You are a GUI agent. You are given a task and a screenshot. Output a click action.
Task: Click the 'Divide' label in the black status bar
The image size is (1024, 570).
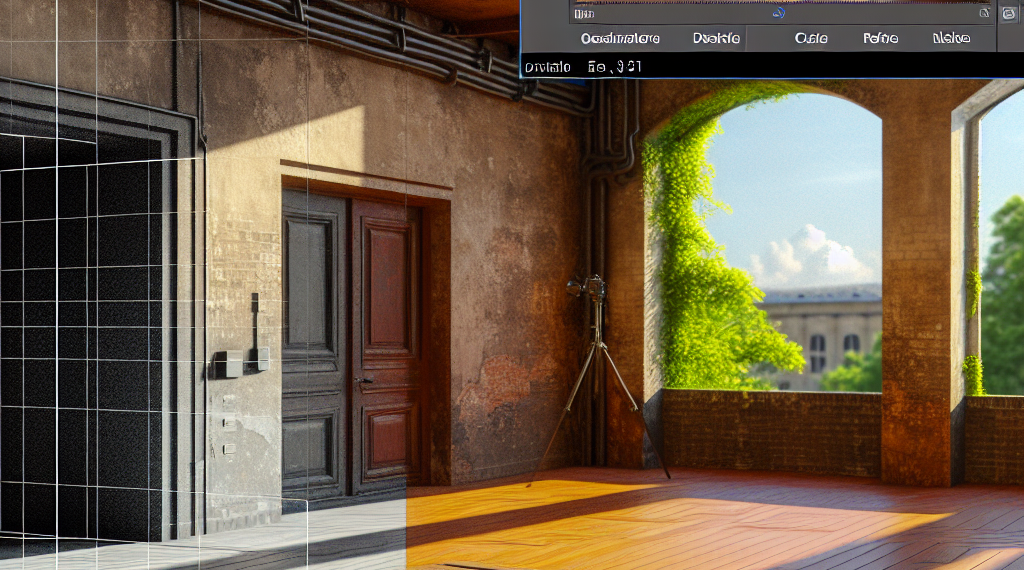(x=548, y=67)
